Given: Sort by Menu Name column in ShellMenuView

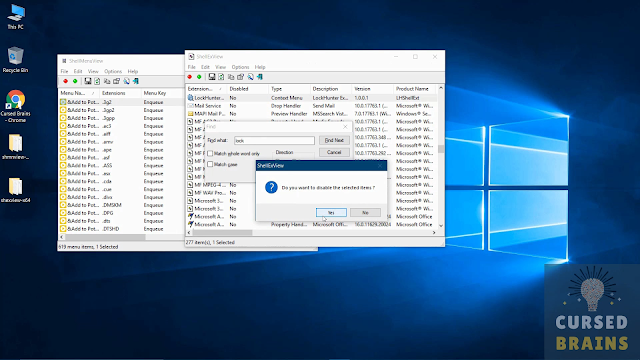Looking at the screenshot, I should tap(79, 93).
